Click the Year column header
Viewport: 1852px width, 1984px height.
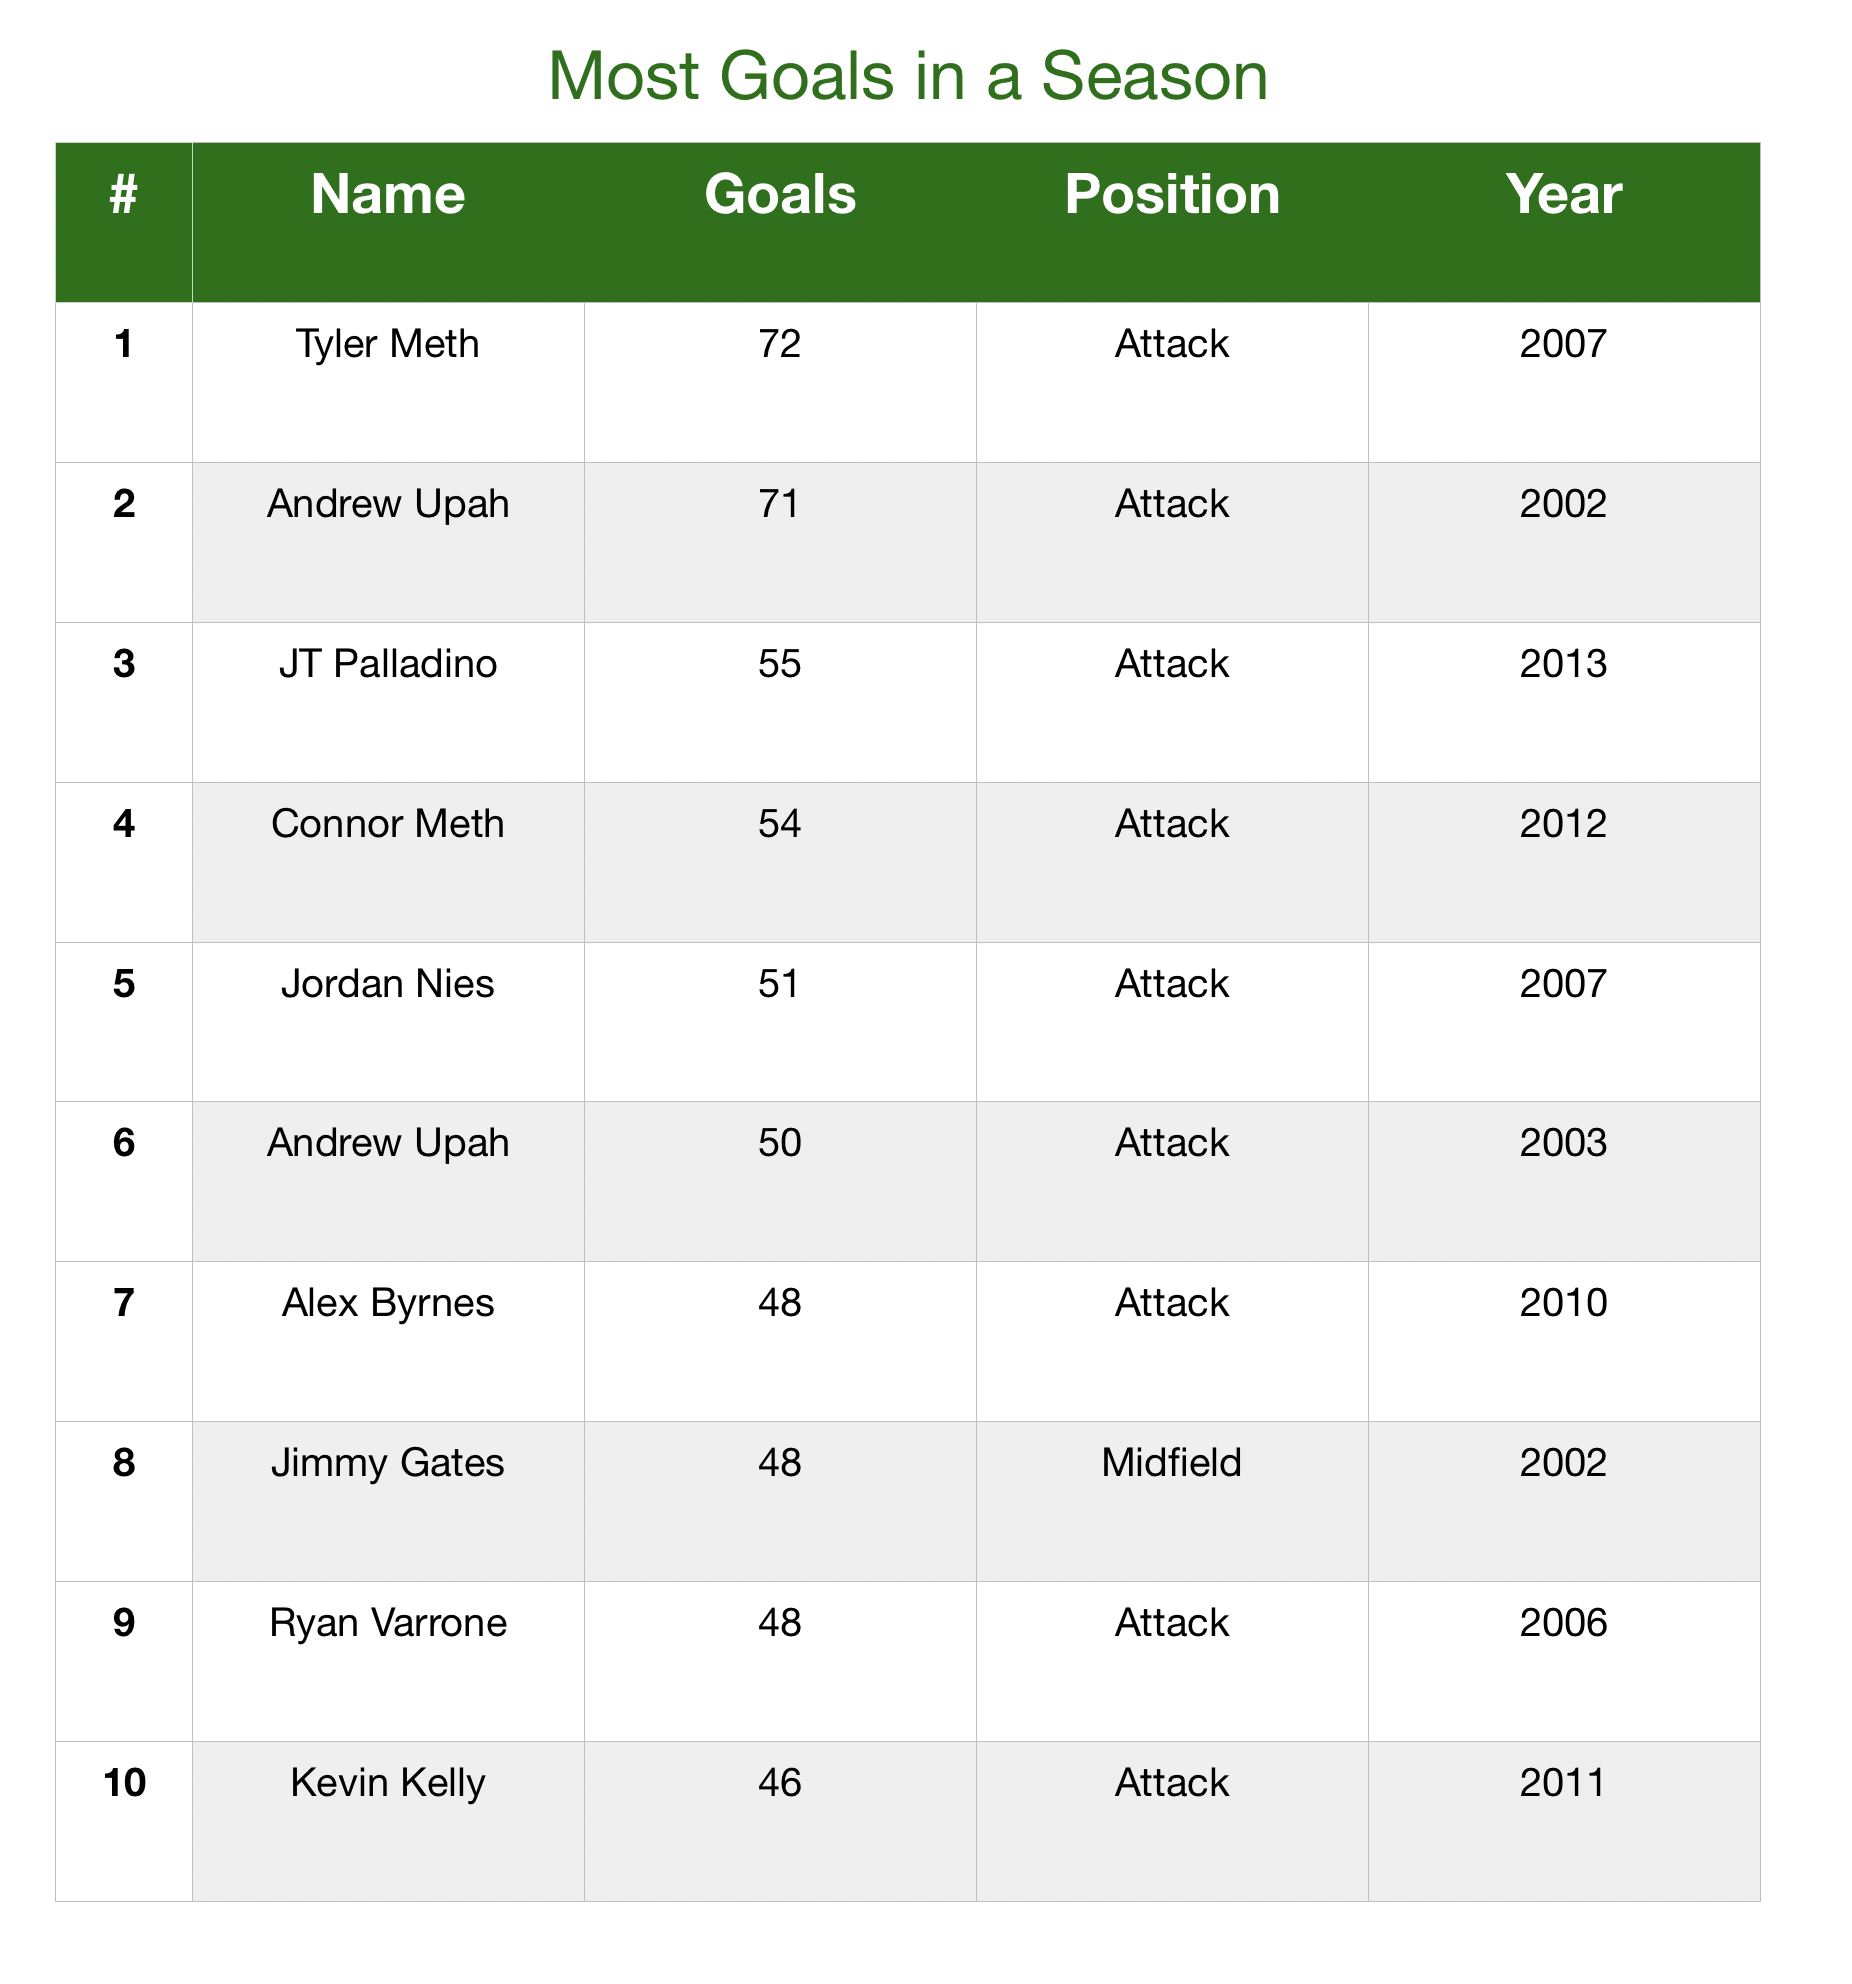(x=1564, y=222)
